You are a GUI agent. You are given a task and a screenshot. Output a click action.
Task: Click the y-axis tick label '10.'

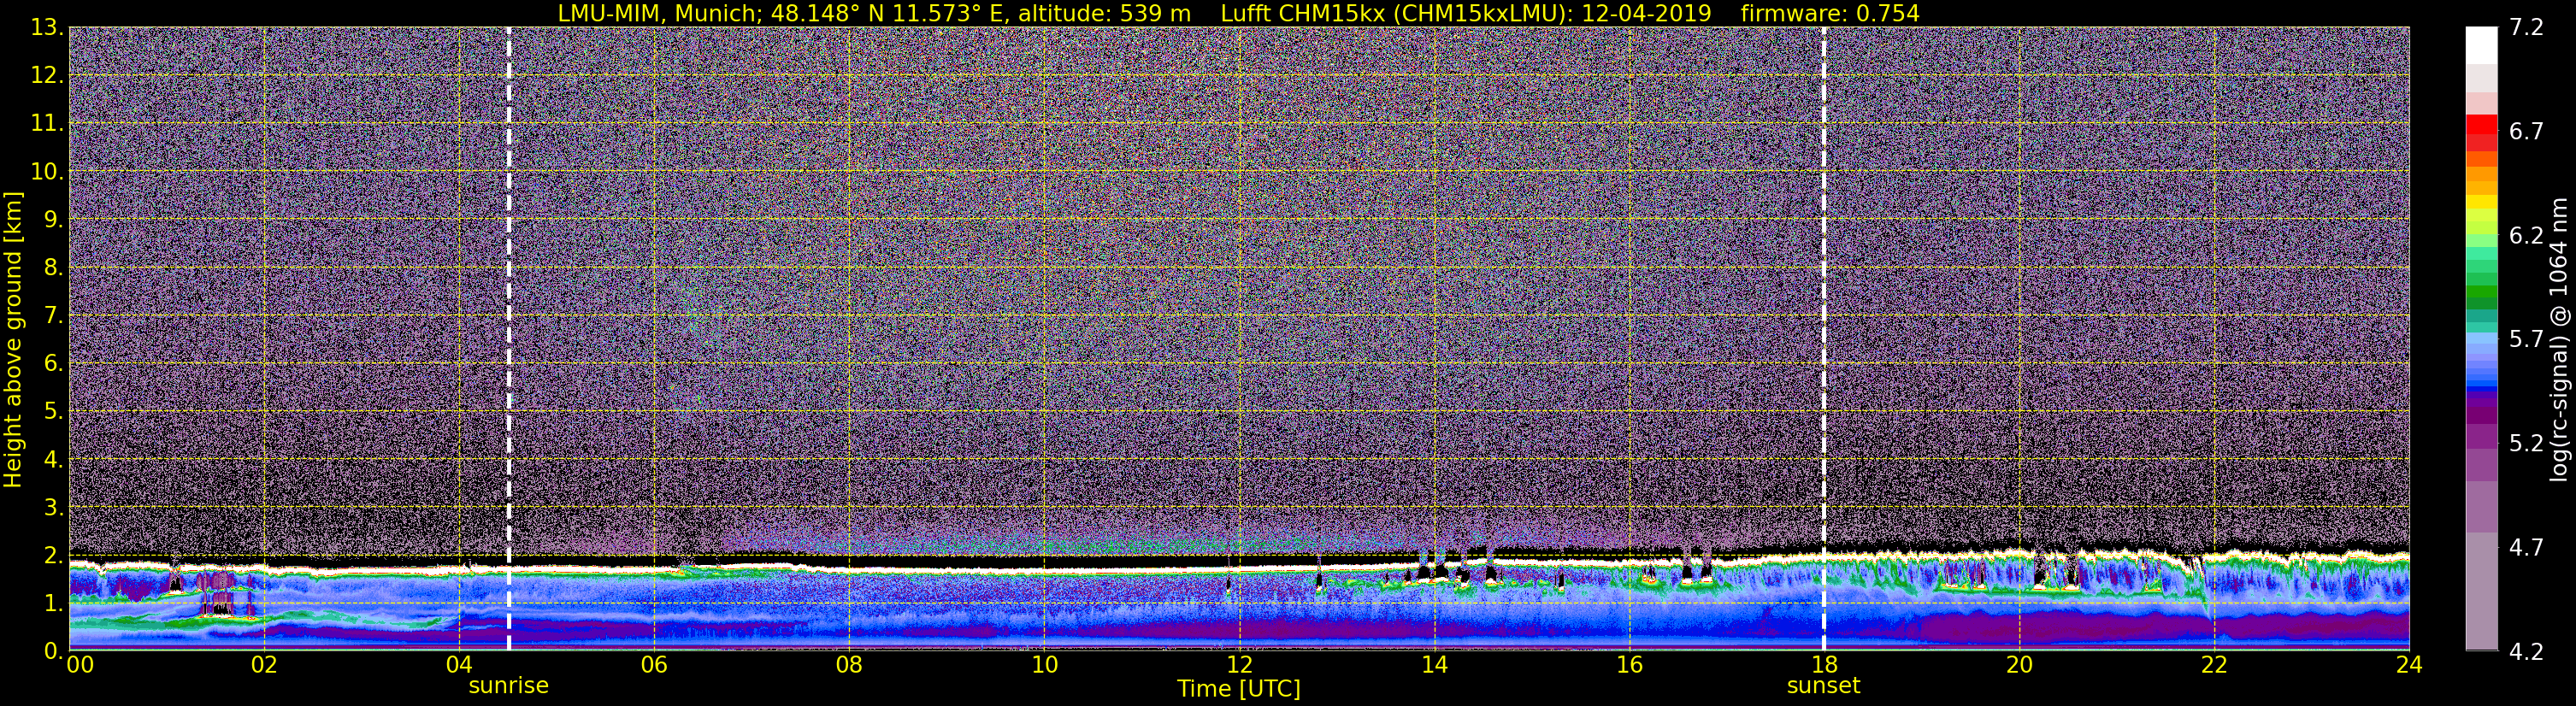46,171
